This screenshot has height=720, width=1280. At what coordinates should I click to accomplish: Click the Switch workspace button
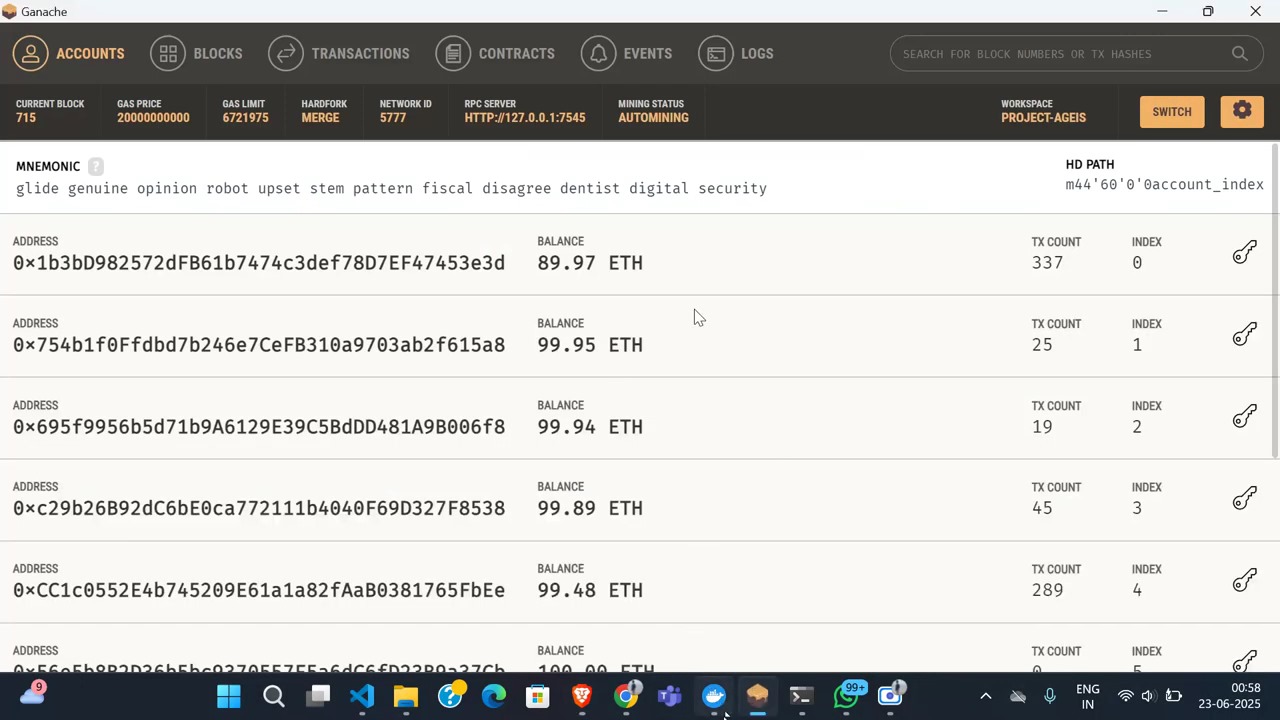[1171, 112]
